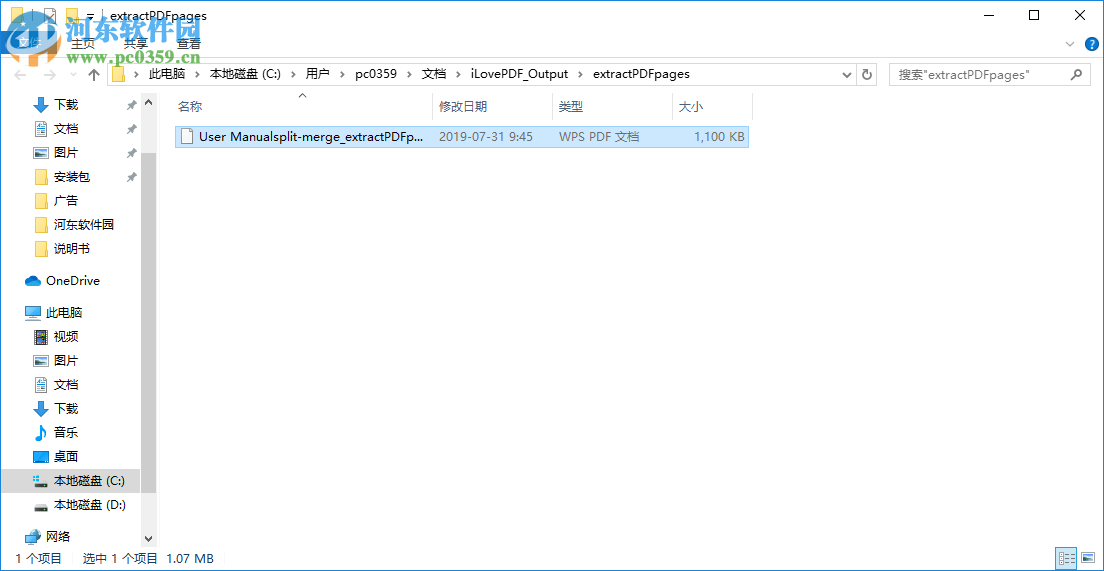Click the 本地磁盘 (D:) drive icon
Viewport: 1104px width, 571px height.
(x=41, y=506)
